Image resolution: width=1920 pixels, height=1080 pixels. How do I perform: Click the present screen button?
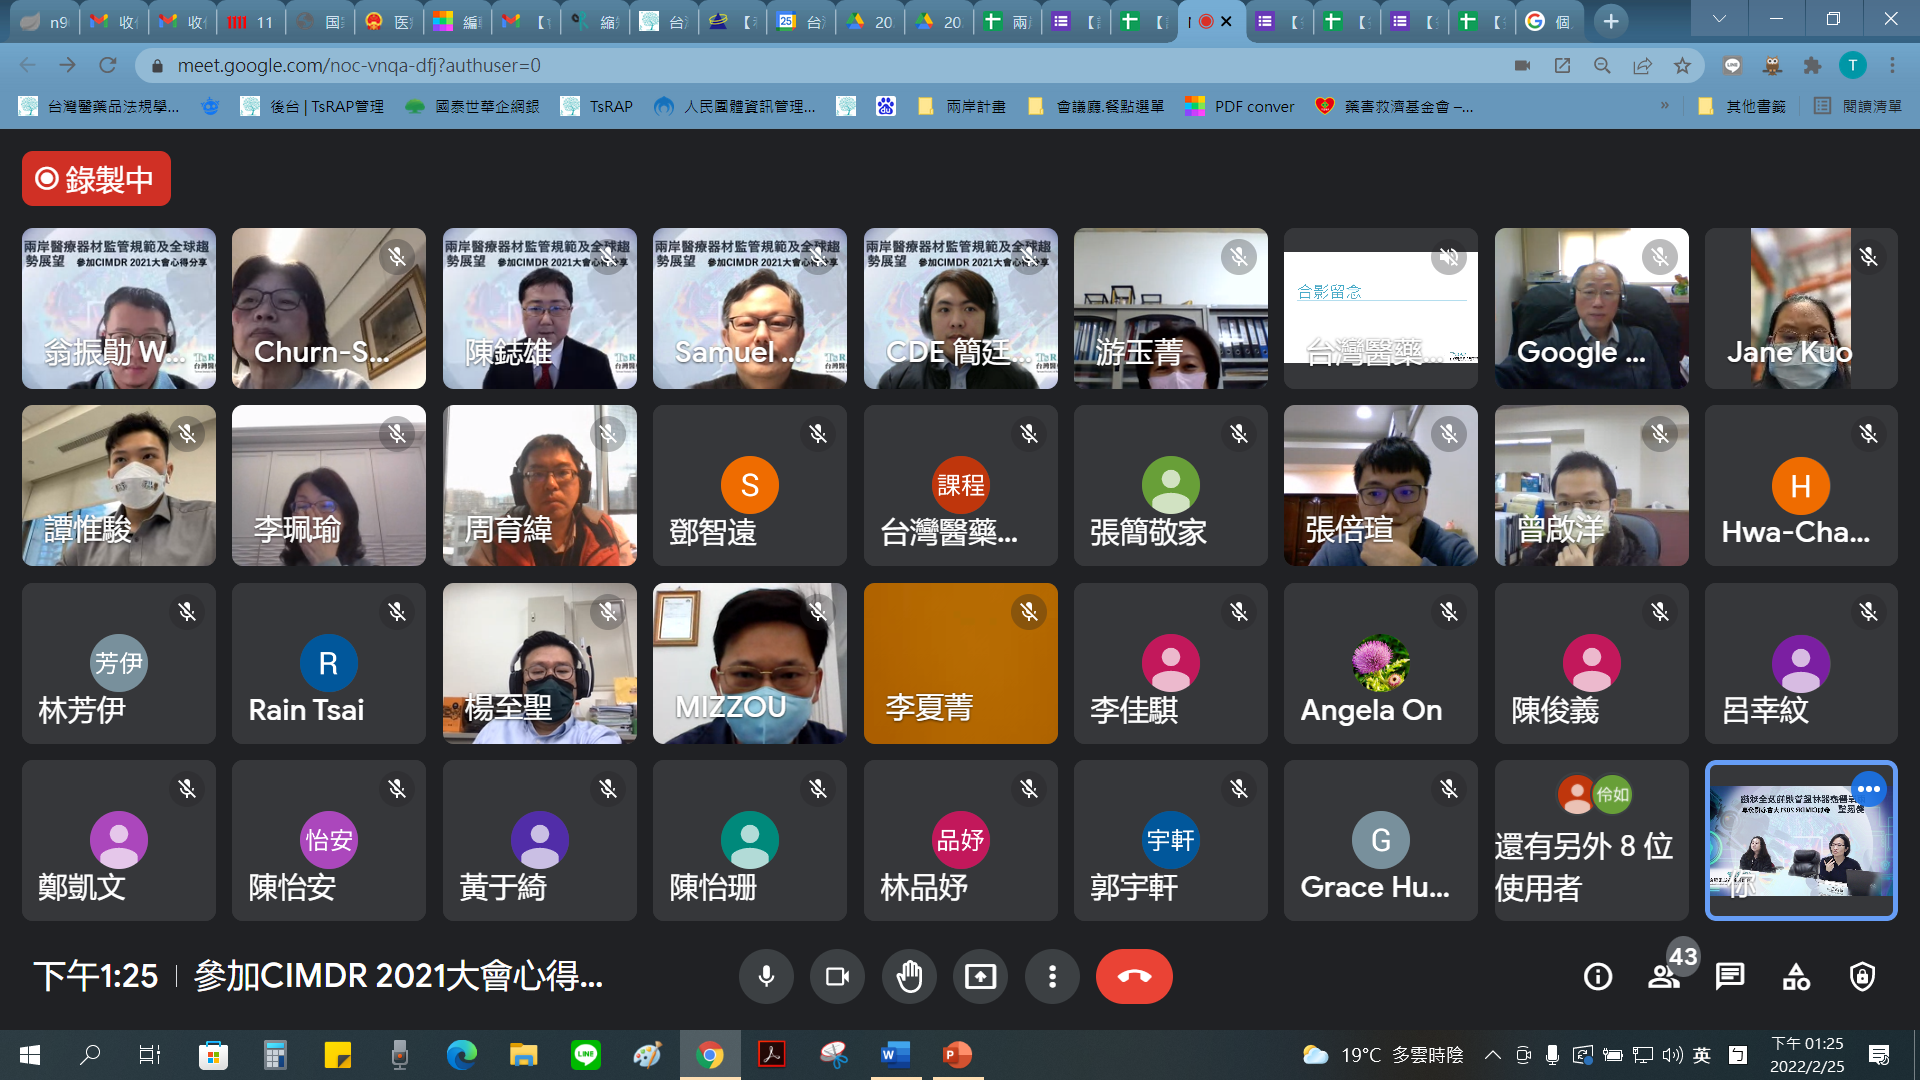click(980, 976)
